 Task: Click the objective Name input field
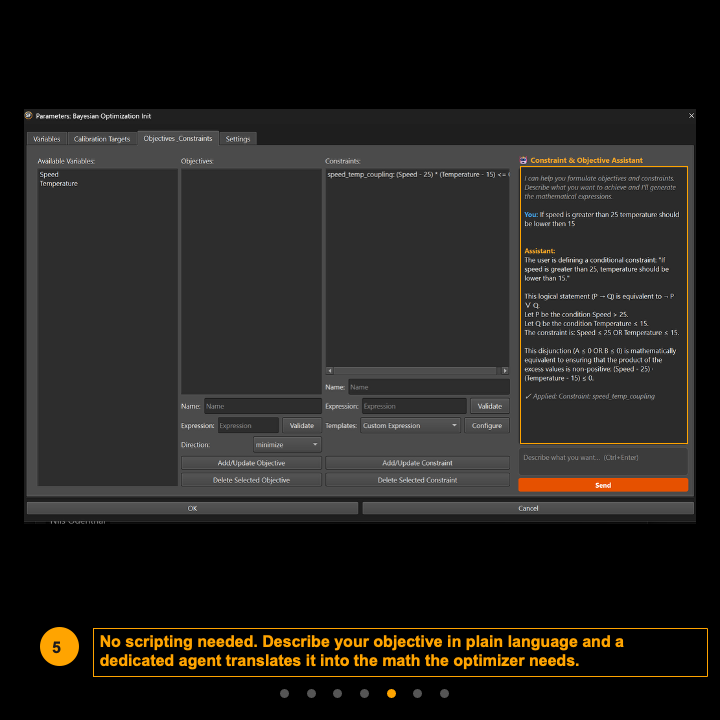coord(262,406)
